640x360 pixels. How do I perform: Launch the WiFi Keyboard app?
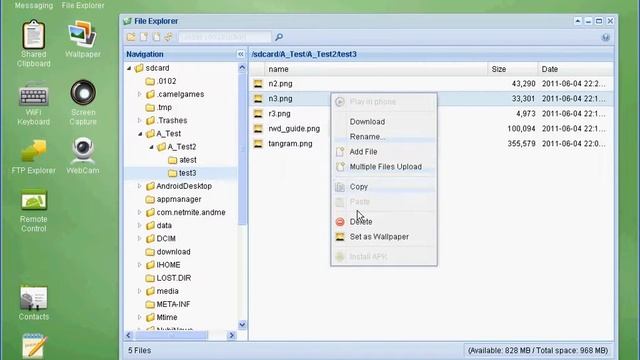coord(33,103)
